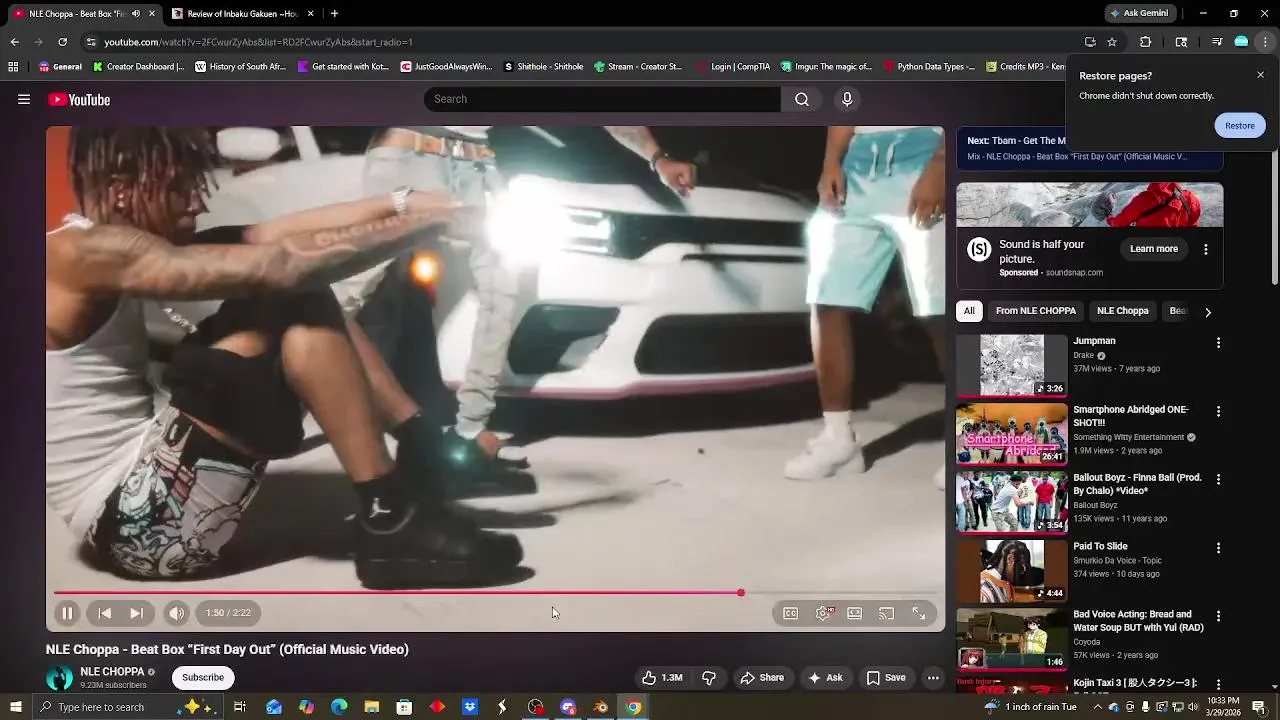Open the player settings gear
1280x720 pixels.
[x=823, y=613]
